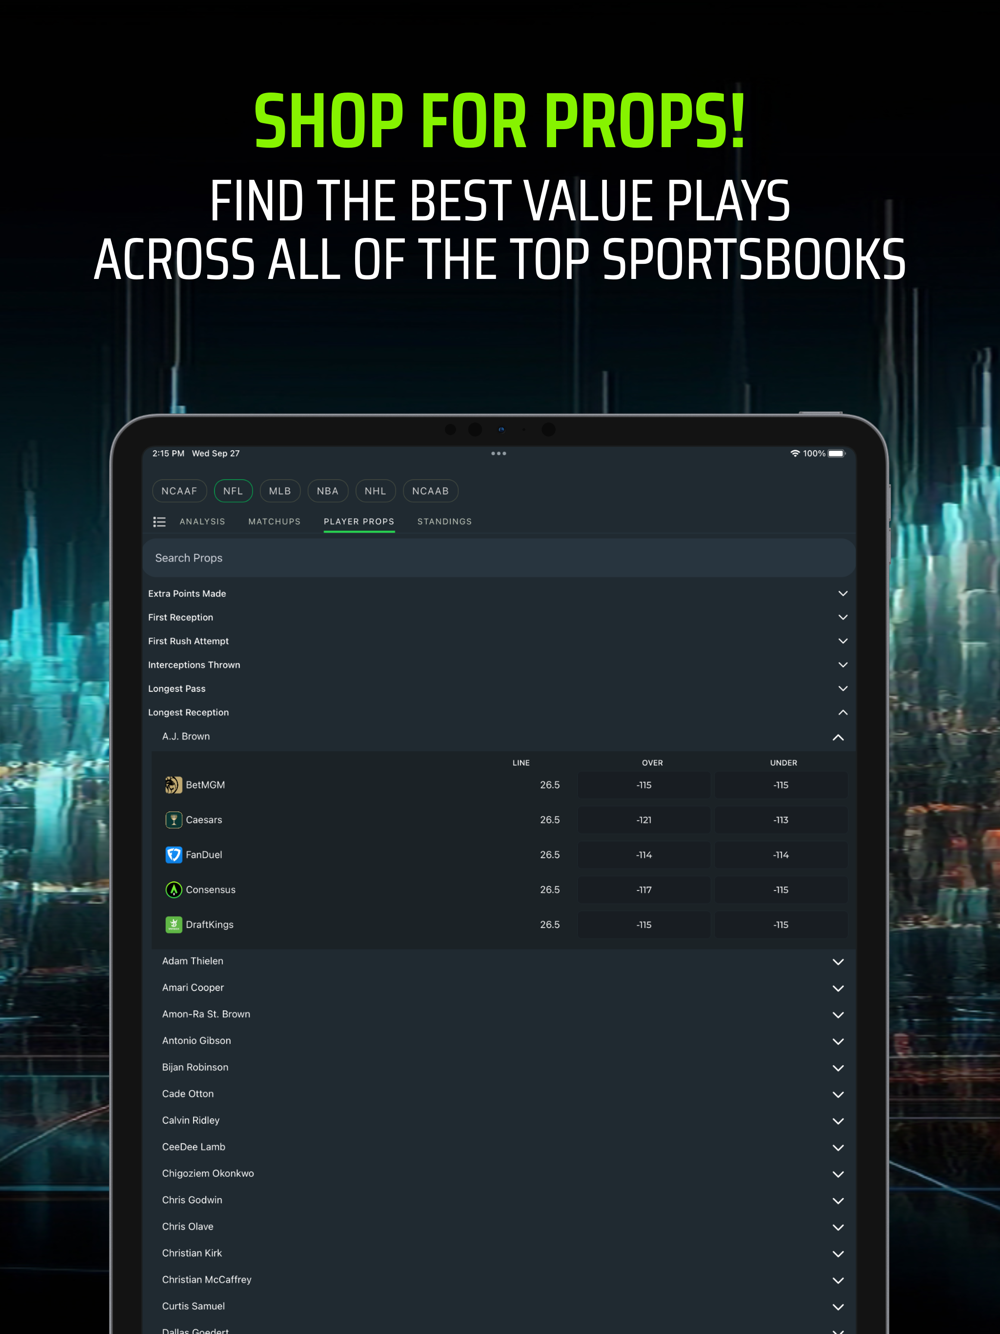Expand the Cade Otton player row
Viewport: 1000px width, 1334px height.
504,1094
